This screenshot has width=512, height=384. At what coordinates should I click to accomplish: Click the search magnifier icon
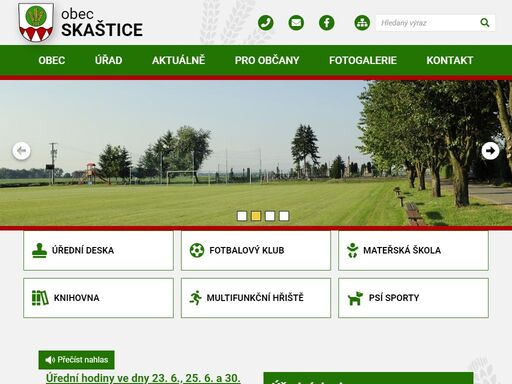coord(485,23)
